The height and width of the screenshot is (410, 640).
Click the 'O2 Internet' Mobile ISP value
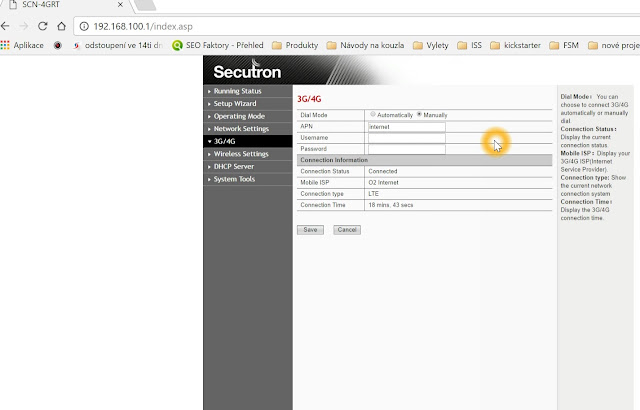tap(383, 182)
